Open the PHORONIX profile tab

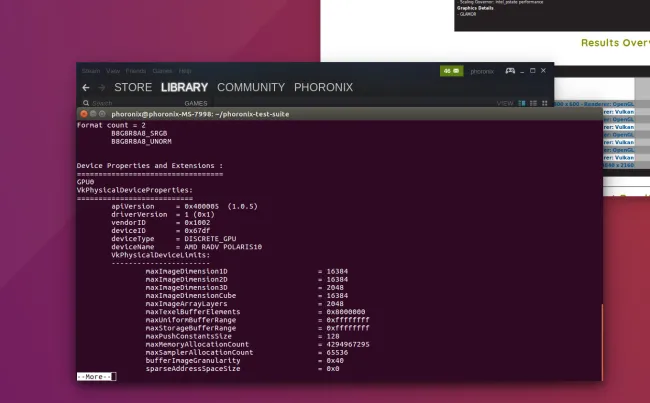tap(323, 87)
